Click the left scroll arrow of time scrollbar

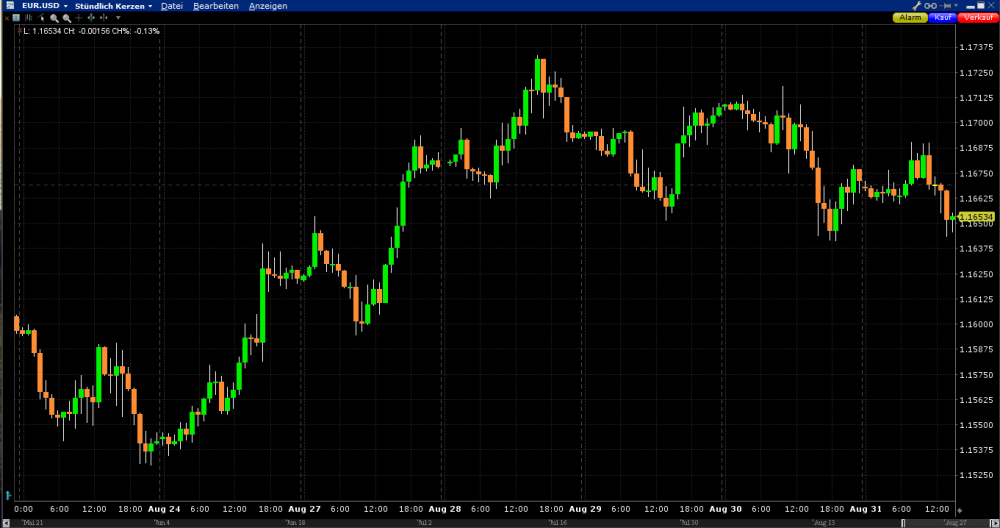tap(6, 522)
